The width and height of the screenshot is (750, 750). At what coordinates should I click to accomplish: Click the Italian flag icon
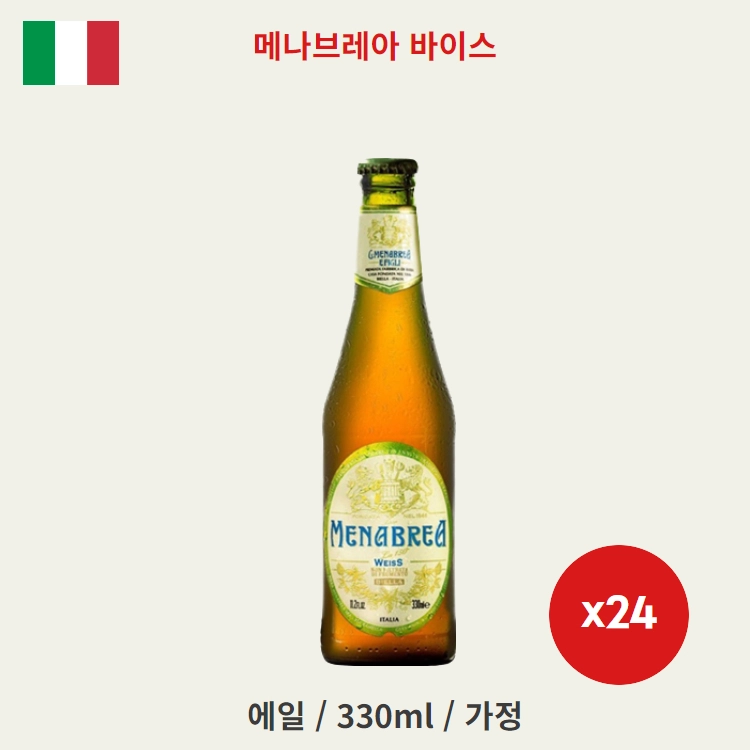click(71, 53)
